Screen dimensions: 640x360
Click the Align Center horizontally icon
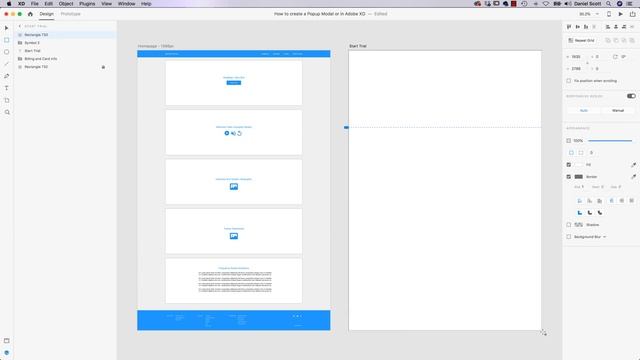616,27
